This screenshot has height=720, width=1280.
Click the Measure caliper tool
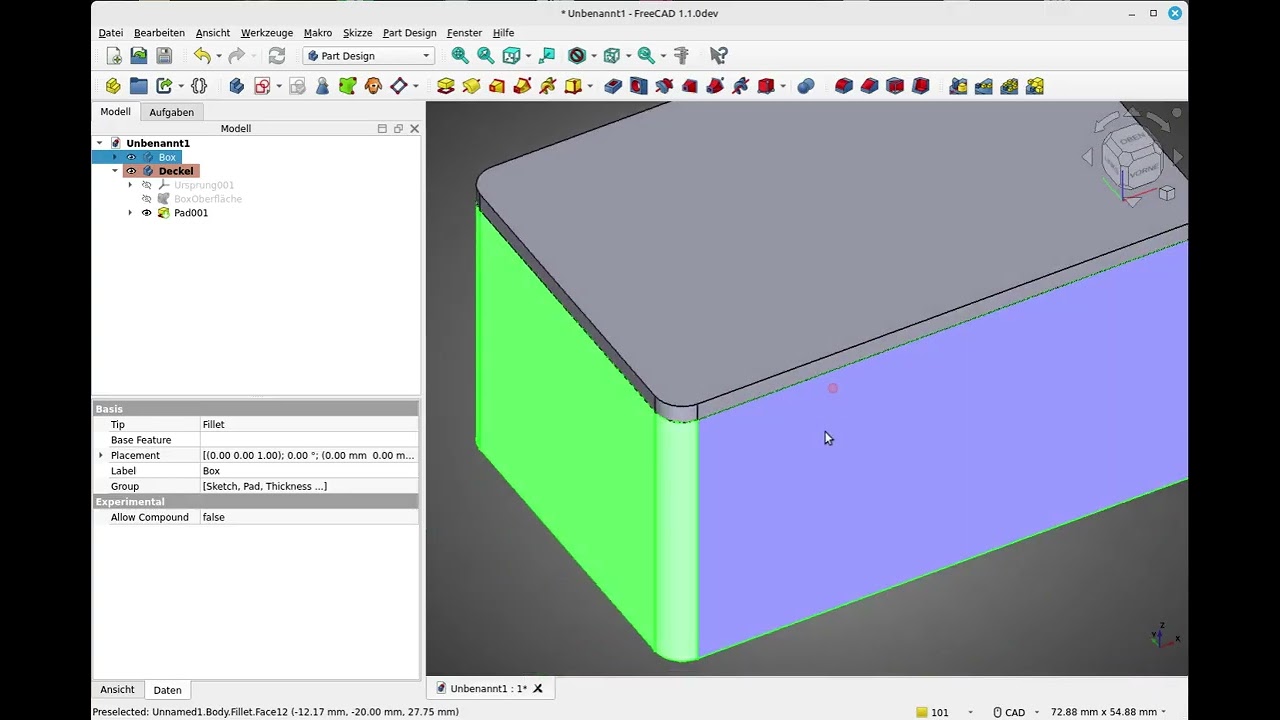click(682, 56)
